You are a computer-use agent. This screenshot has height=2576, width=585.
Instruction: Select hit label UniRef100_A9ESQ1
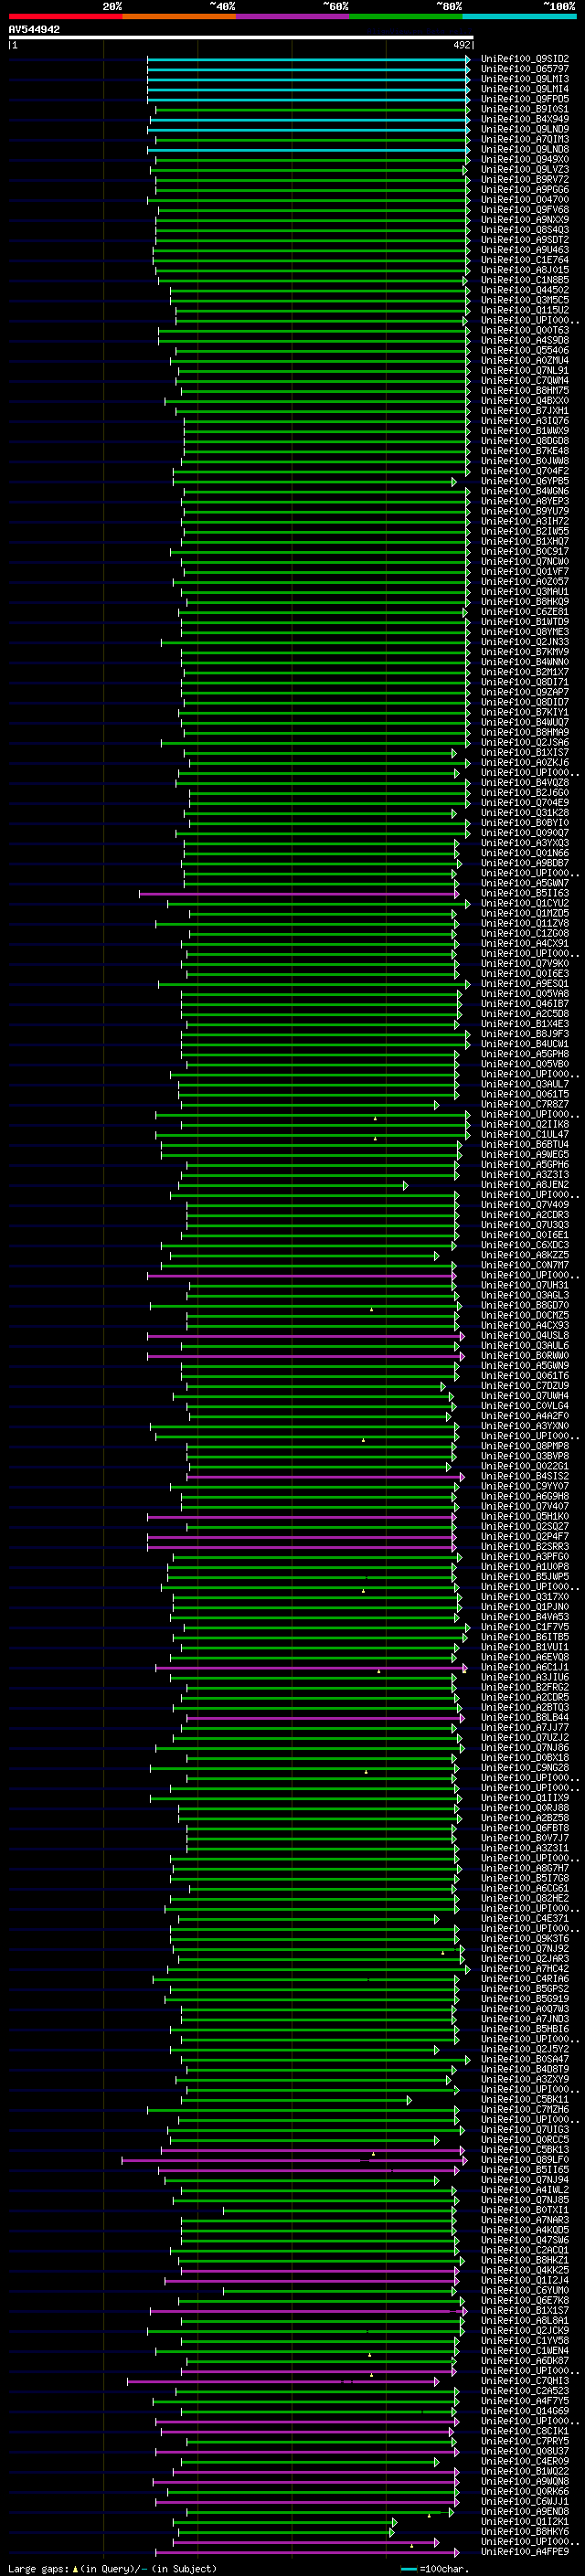click(x=525, y=984)
